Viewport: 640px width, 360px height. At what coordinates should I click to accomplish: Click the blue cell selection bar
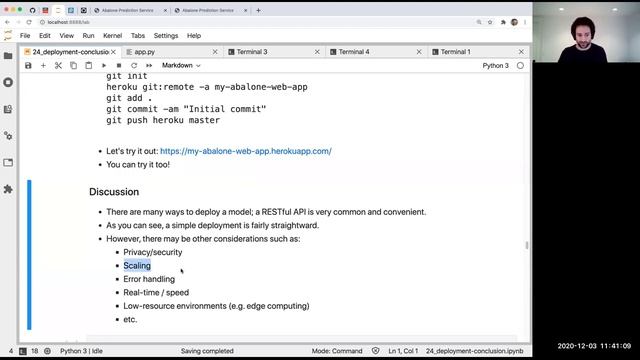tap(29, 255)
